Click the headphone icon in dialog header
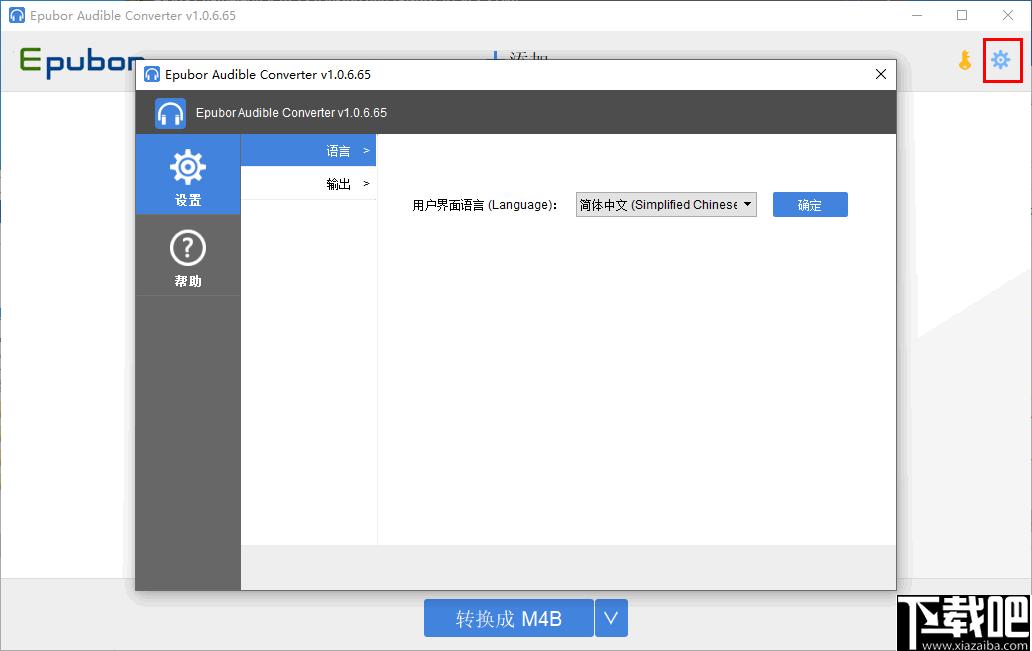The image size is (1032, 651). pos(170,113)
